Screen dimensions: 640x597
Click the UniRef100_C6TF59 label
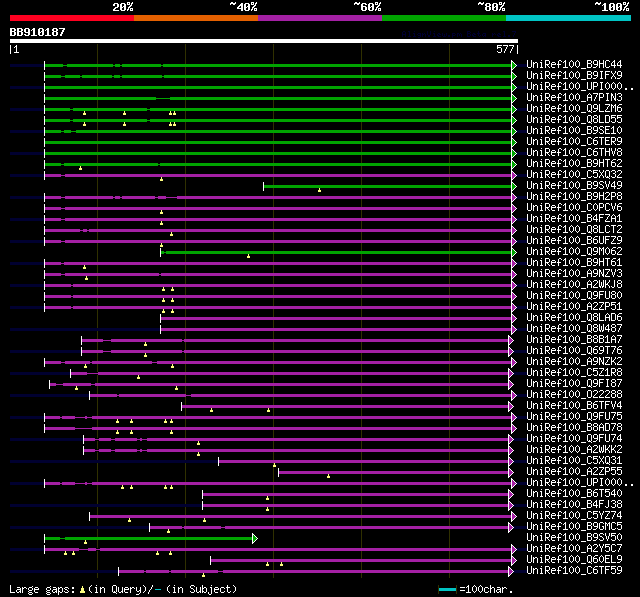point(574,571)
